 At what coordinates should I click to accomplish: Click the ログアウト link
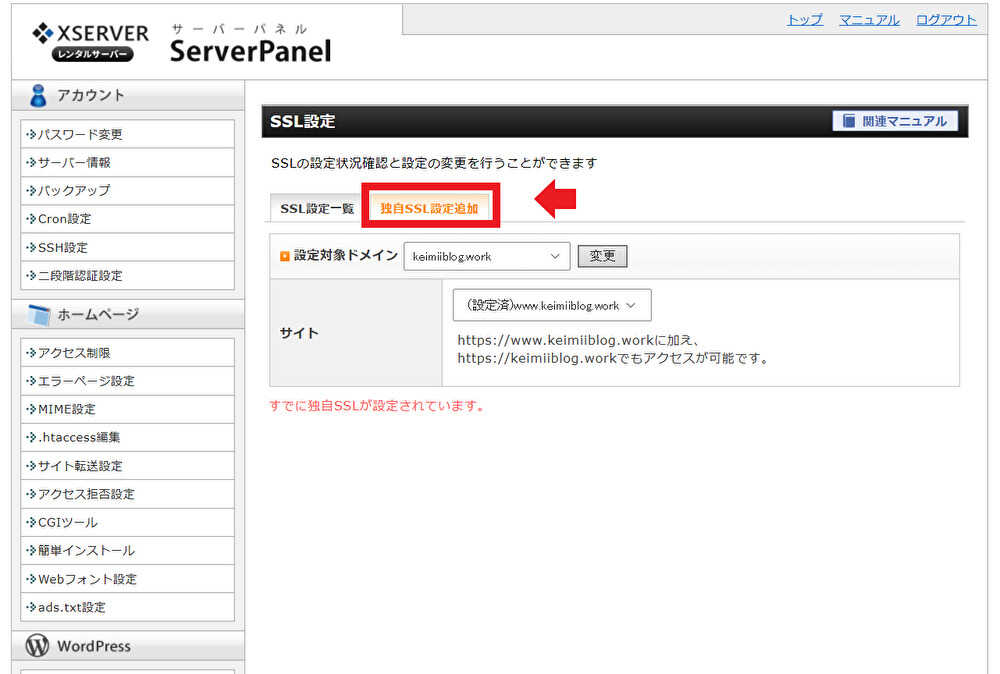point(946,20)
